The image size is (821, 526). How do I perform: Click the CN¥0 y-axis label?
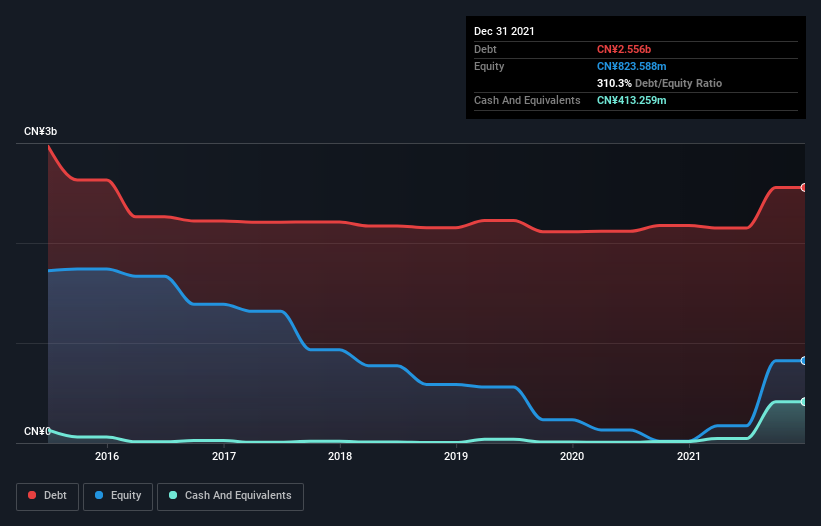click(x=37, y=431)
